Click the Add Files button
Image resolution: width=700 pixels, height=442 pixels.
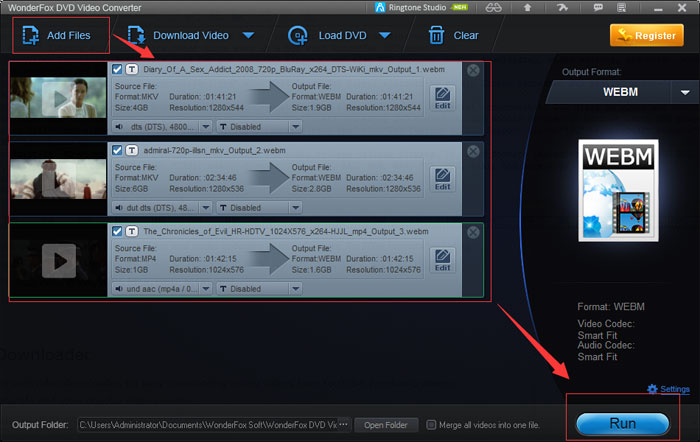(57, 35)
